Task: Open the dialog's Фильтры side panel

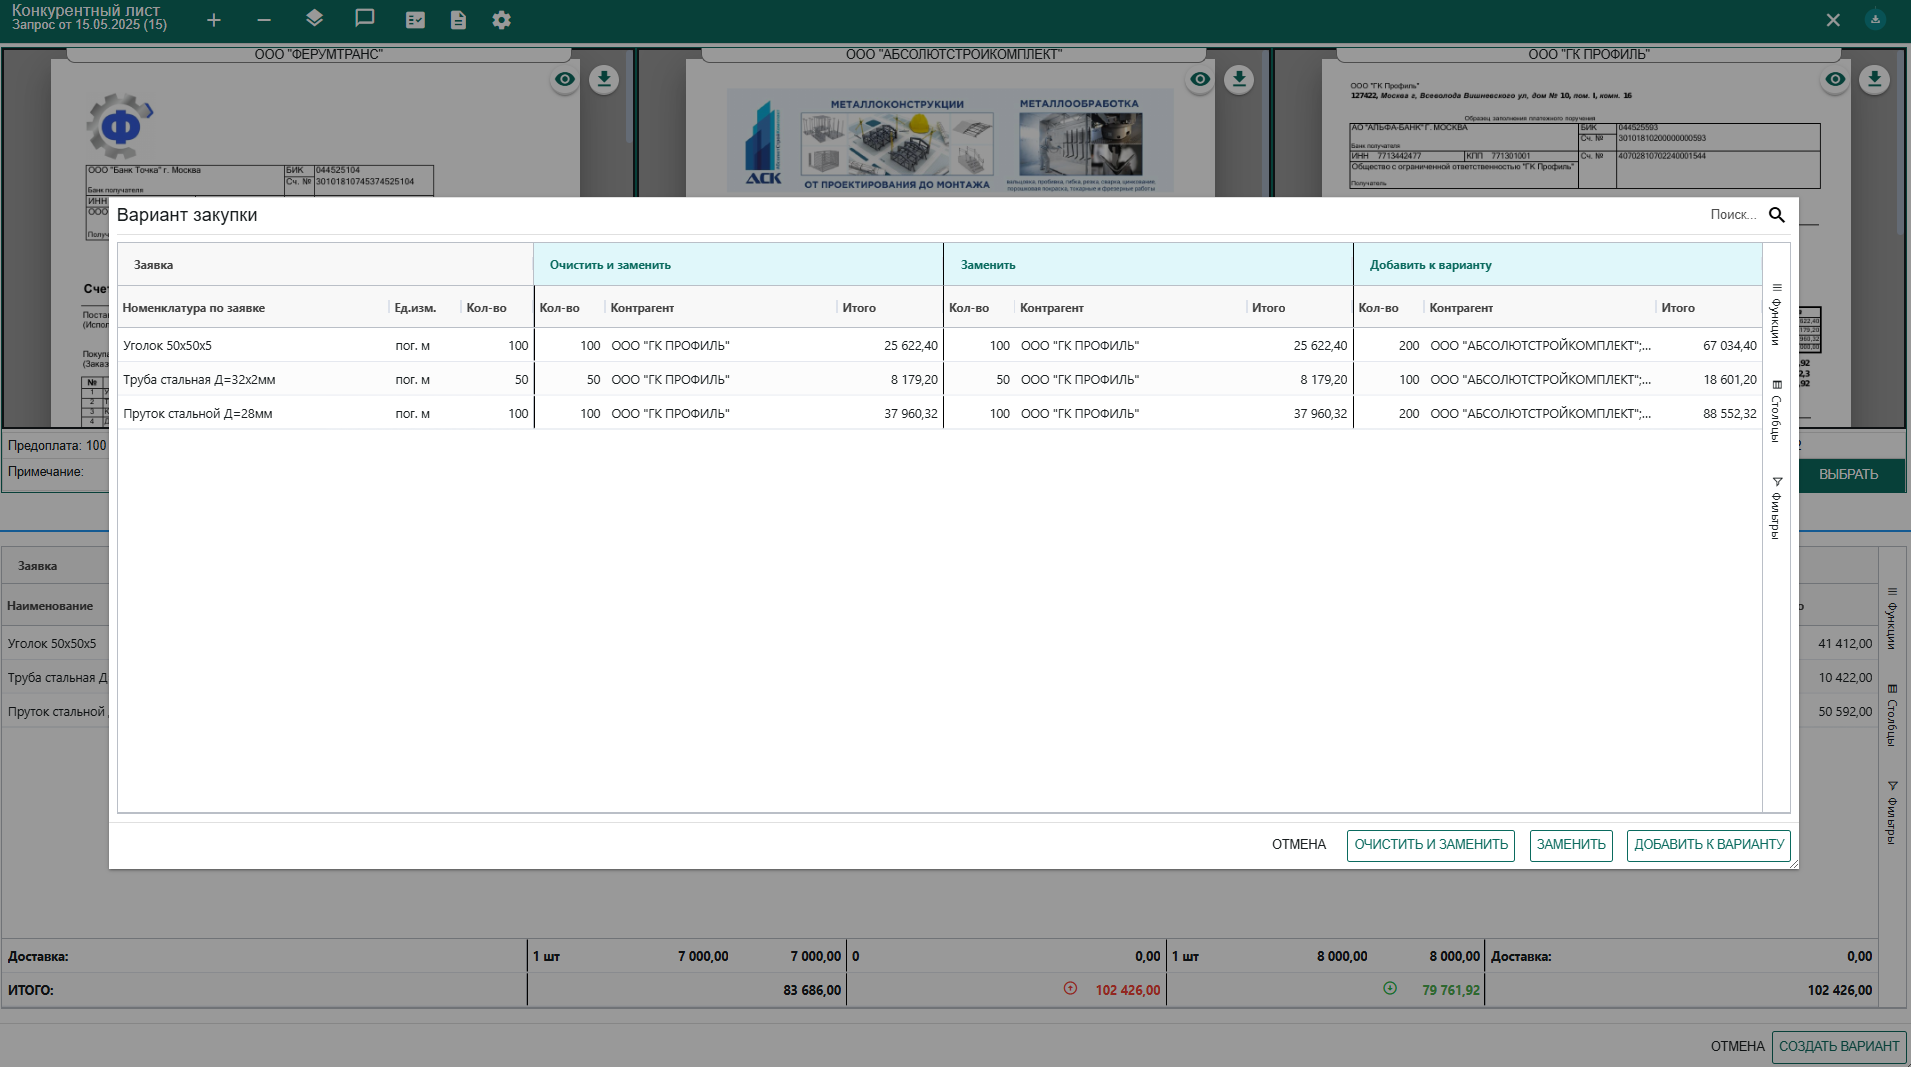Action: pyautogui.click(x=1777, y=508)
